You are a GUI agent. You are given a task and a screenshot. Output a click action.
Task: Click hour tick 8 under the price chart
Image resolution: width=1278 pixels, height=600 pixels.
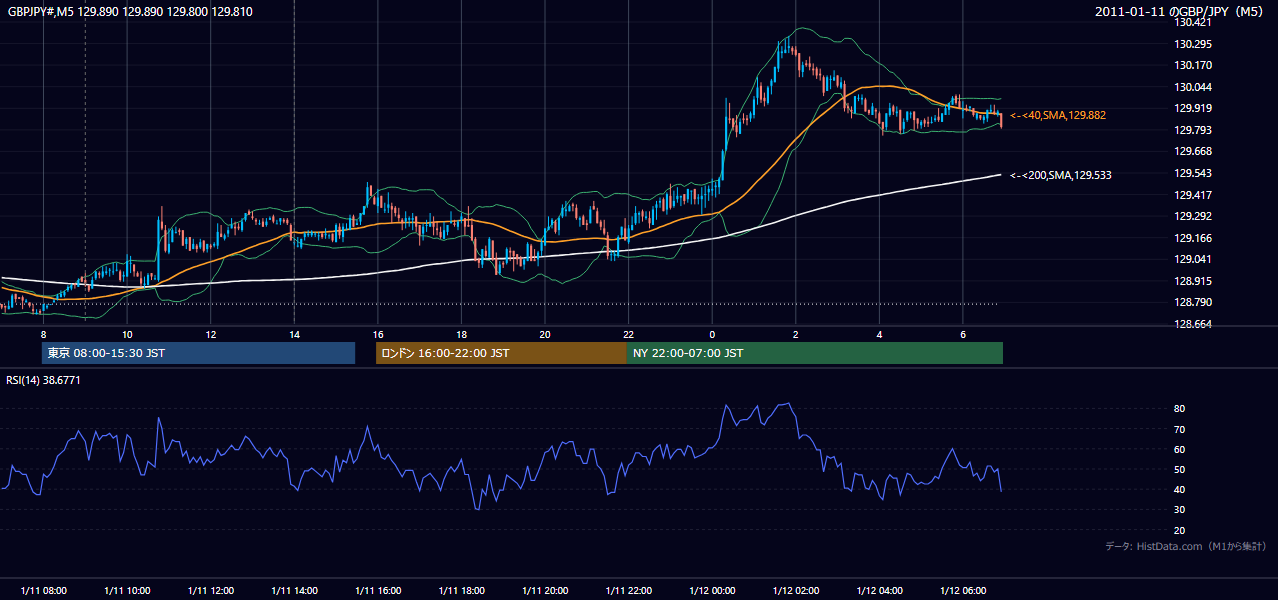[x=43, y=333]
